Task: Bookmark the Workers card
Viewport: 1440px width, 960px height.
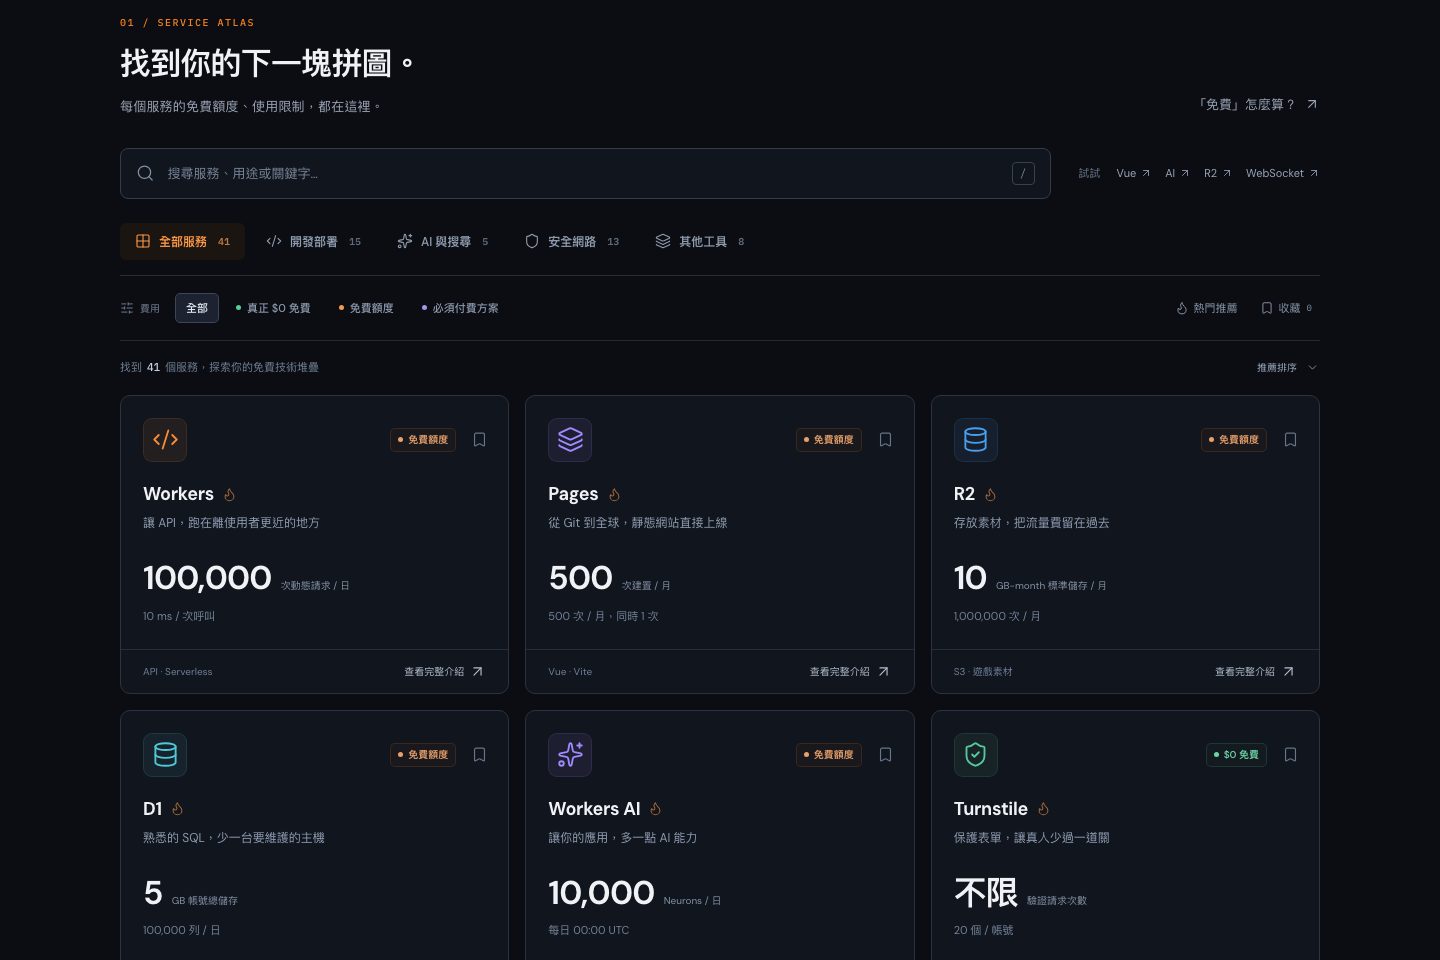Action: 479,439
